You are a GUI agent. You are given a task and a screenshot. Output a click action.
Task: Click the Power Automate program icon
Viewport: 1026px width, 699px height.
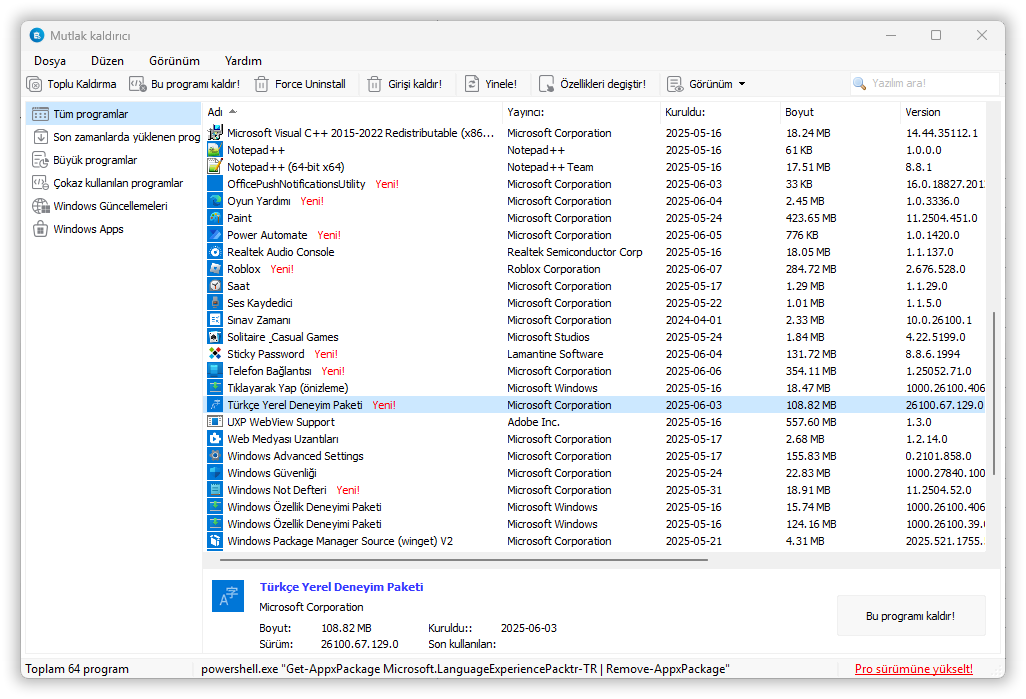pos(215,234)
